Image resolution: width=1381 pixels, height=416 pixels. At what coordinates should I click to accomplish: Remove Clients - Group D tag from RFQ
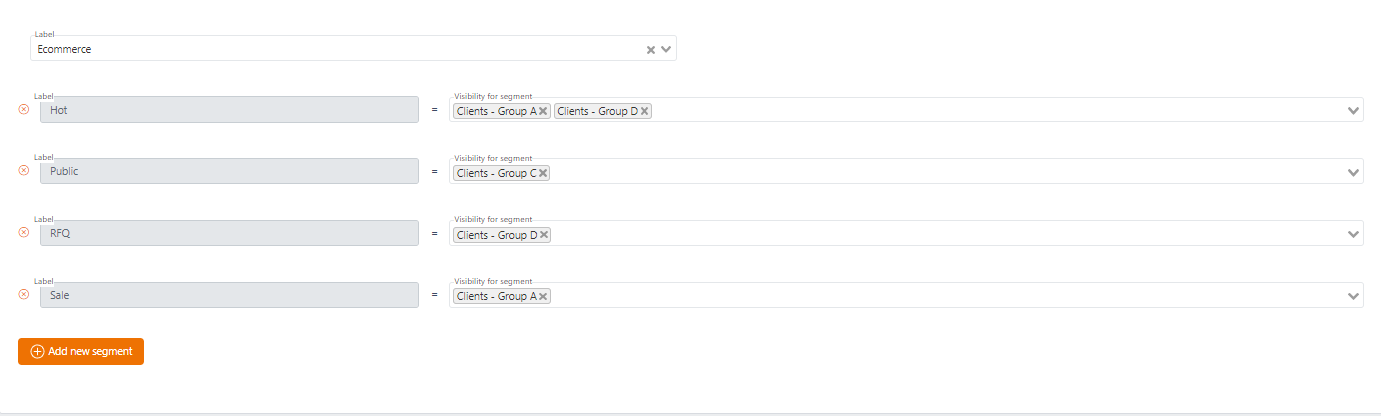tap(544, 235)
